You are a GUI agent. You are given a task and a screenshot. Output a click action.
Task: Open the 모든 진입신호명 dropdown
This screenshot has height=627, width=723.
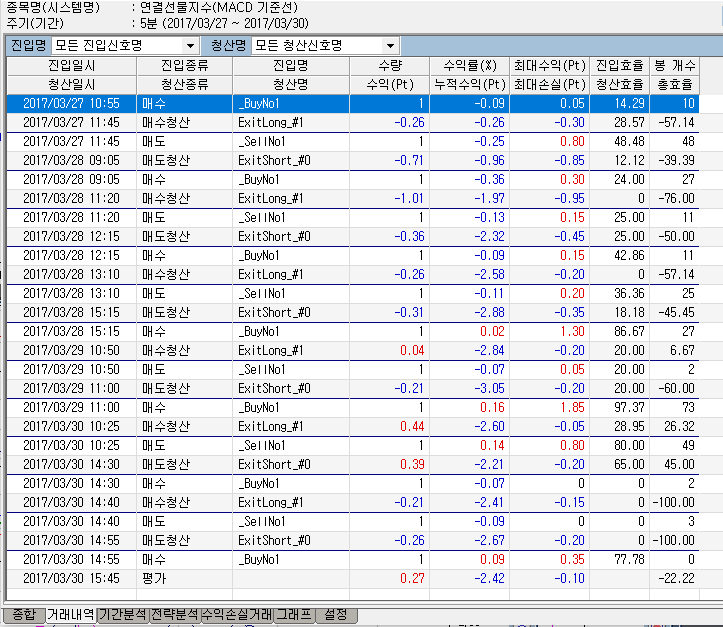(x=125, y=46)
